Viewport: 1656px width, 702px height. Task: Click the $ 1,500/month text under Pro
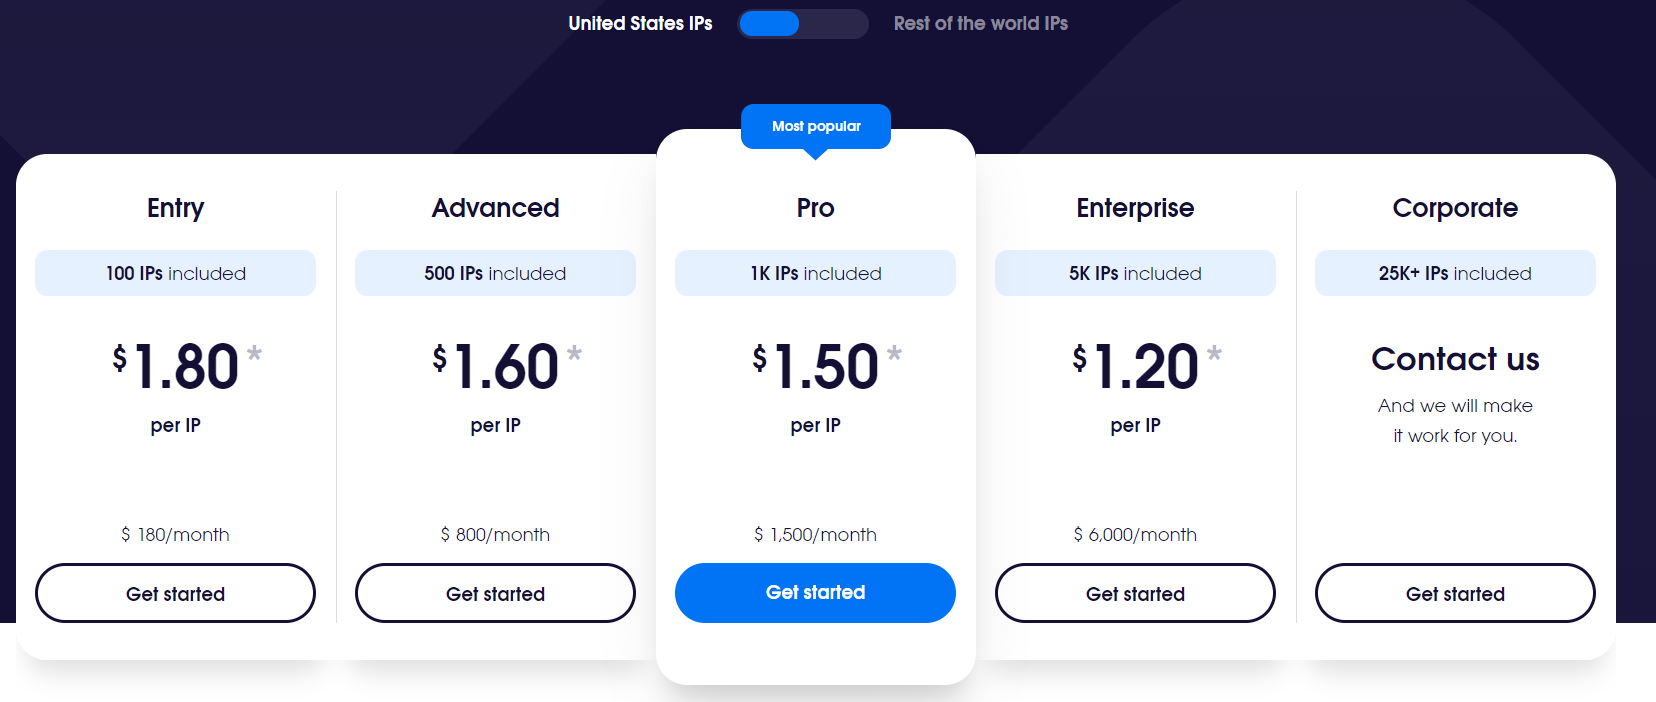[815, 534]
